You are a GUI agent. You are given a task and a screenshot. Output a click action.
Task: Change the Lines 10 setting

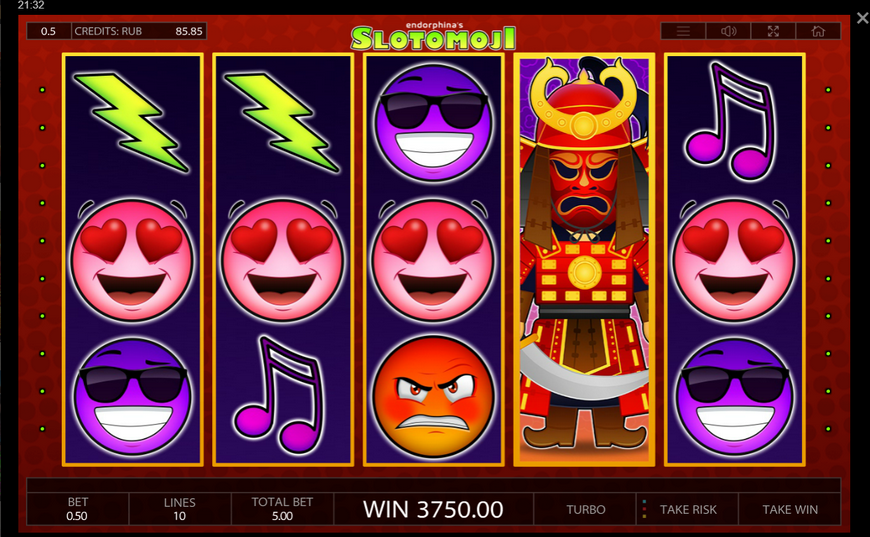click(180, 509)
